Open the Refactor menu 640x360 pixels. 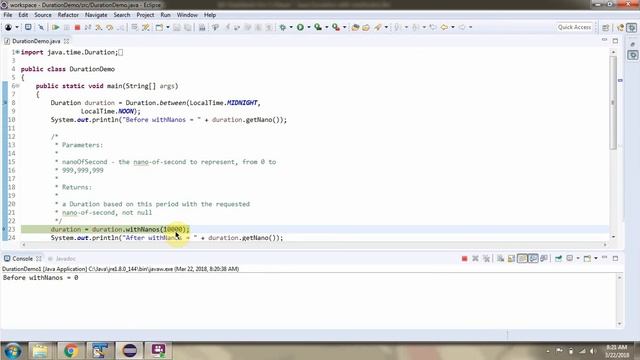68,15
